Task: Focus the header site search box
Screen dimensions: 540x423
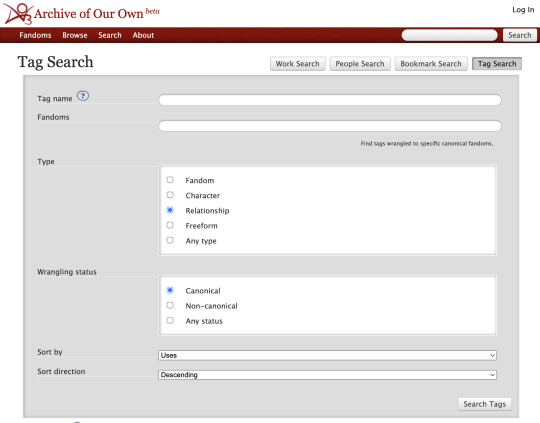Action: (x=449, y=35)
